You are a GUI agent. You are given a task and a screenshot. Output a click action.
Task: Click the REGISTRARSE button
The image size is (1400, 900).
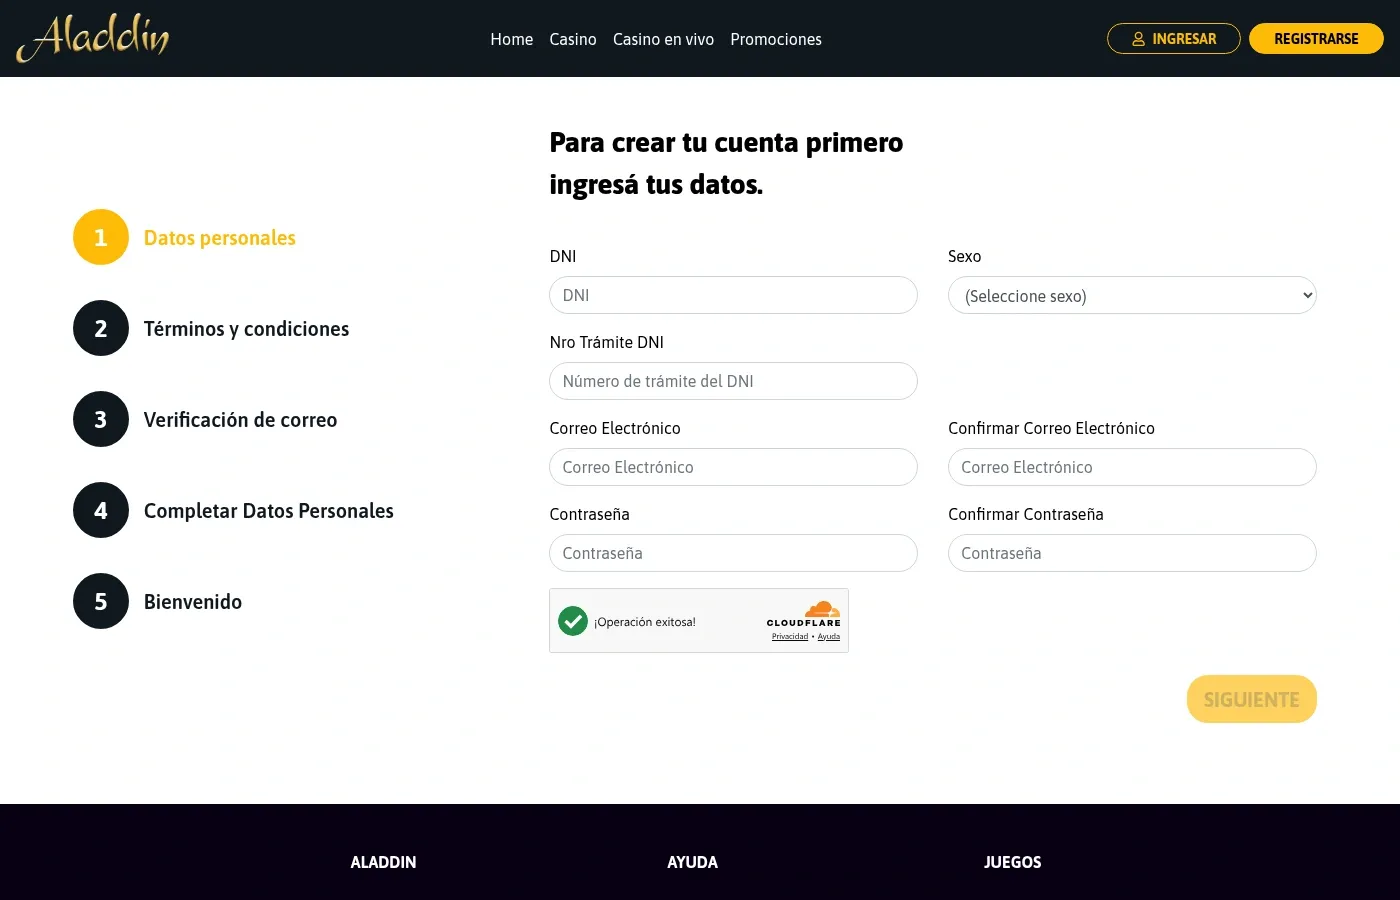[1316, 38]
